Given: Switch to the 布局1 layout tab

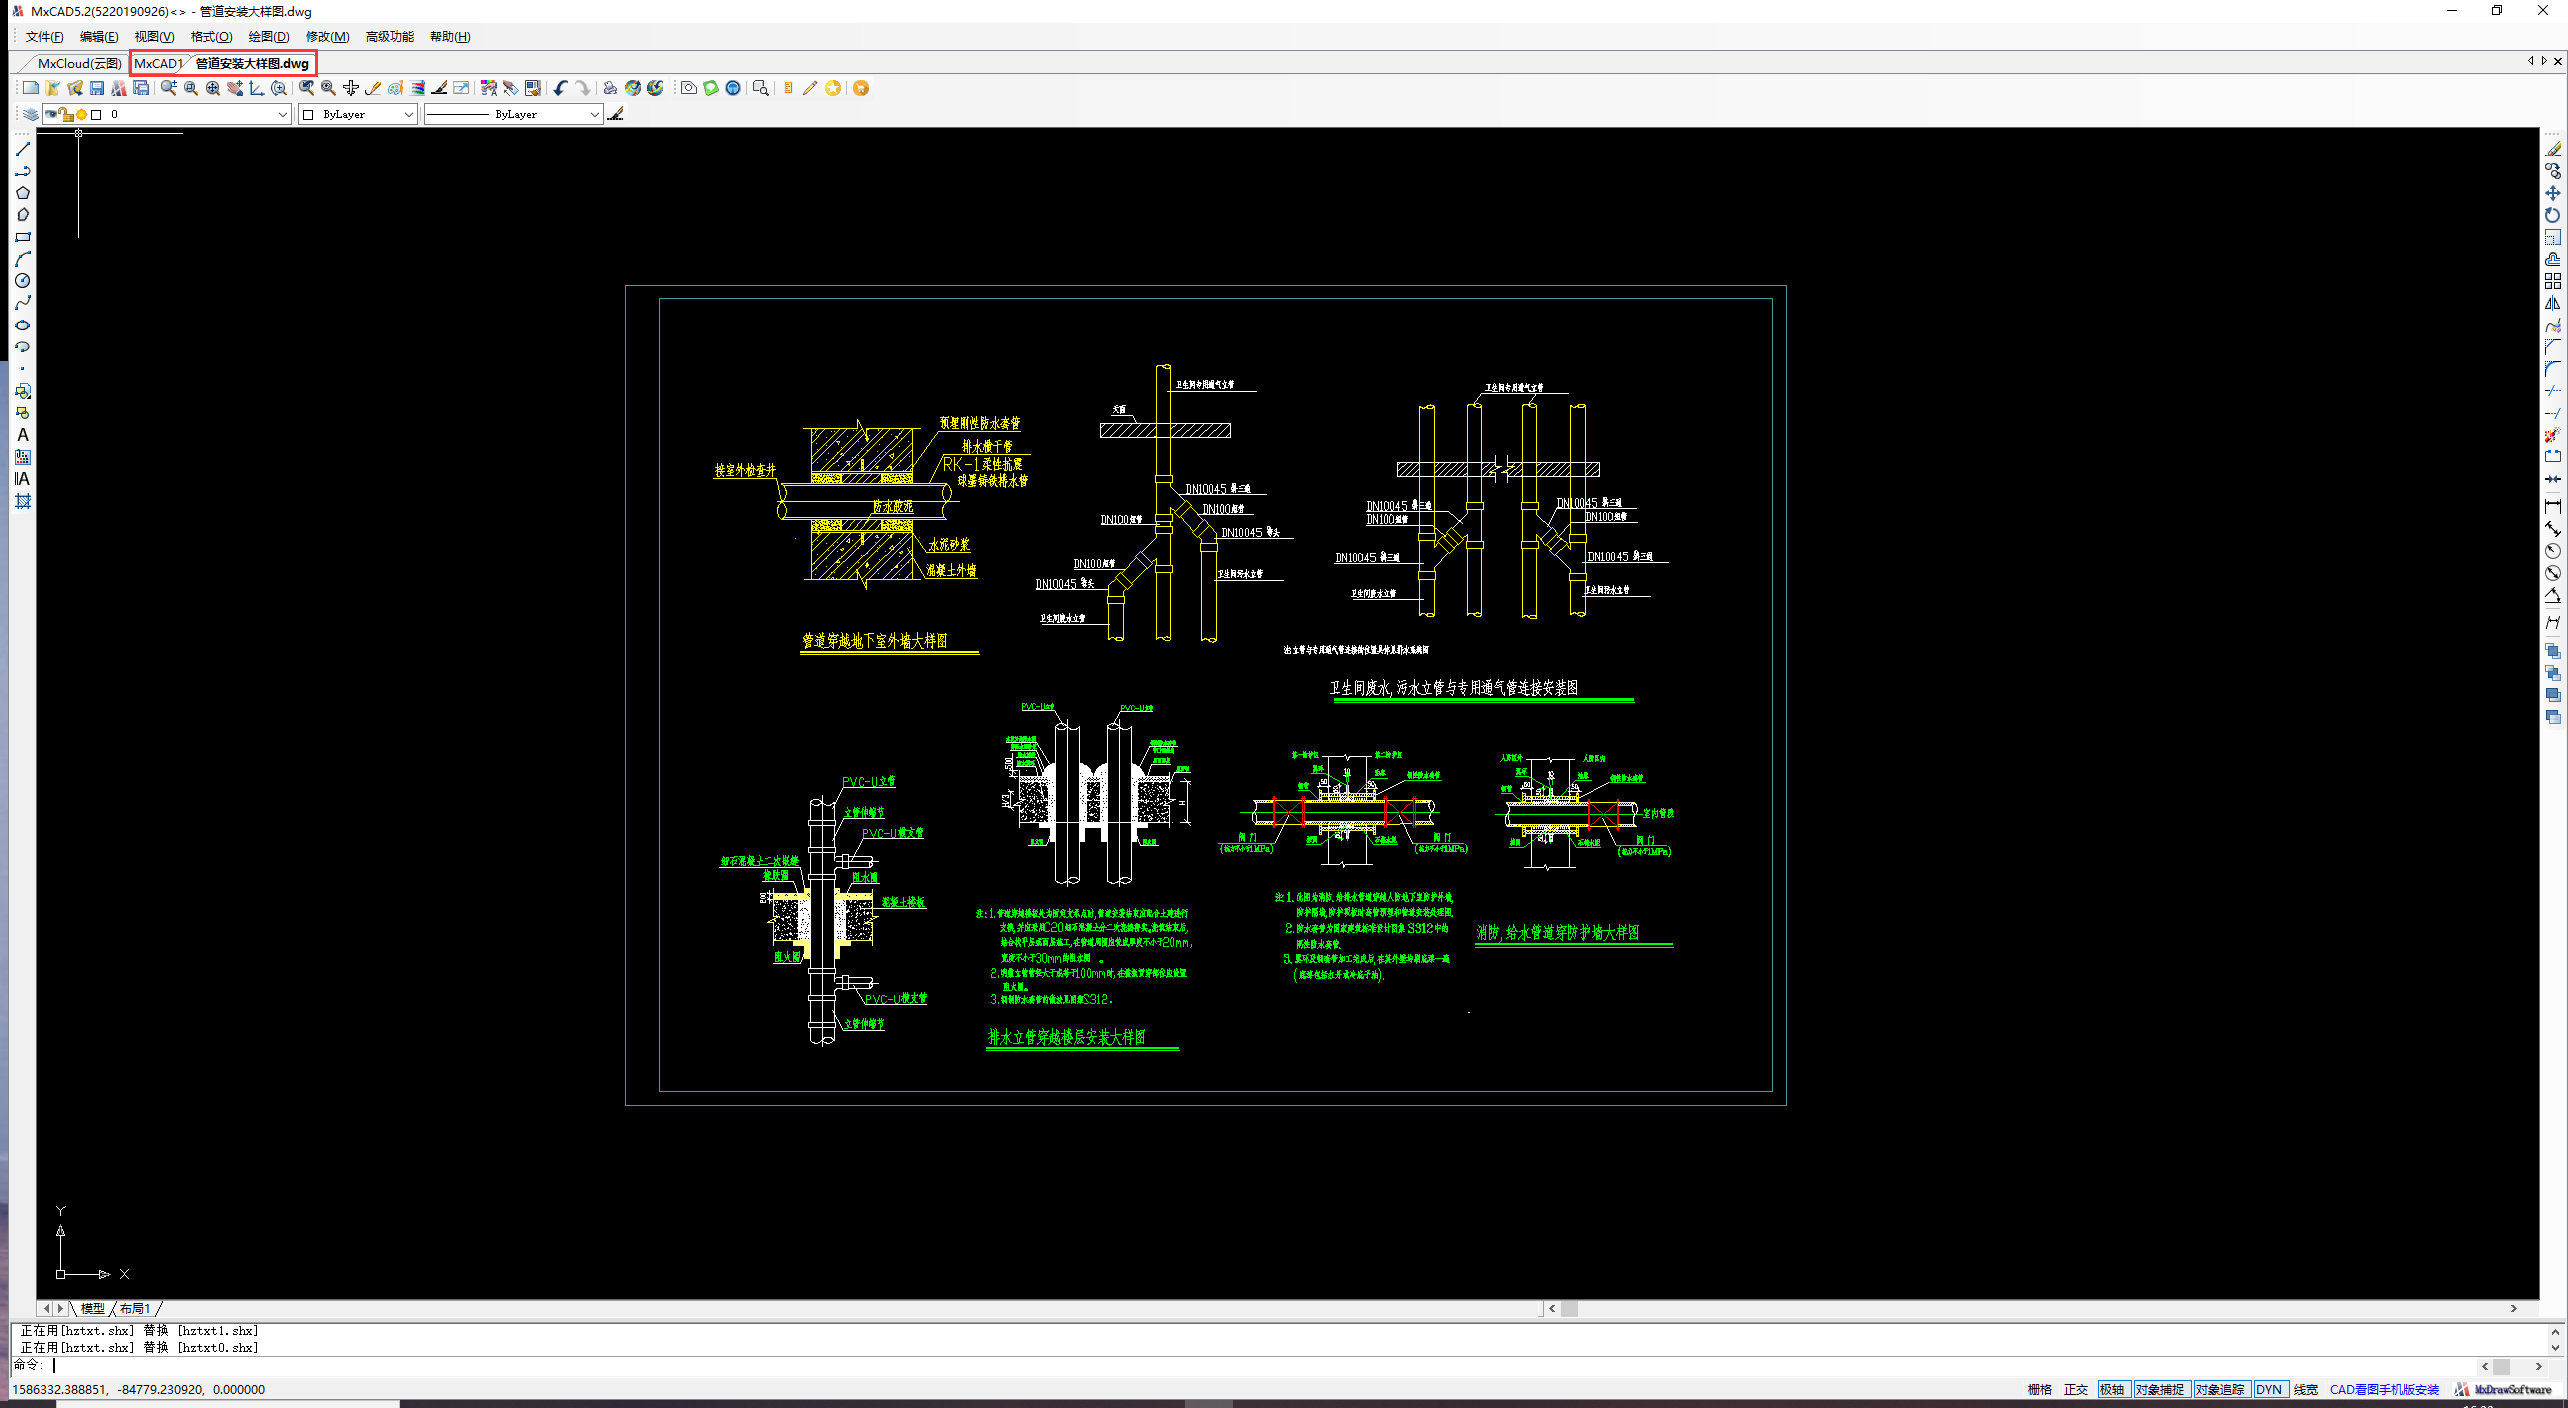Looking at the screenshot, I should pyautogui.click(x=135, y=1308).
